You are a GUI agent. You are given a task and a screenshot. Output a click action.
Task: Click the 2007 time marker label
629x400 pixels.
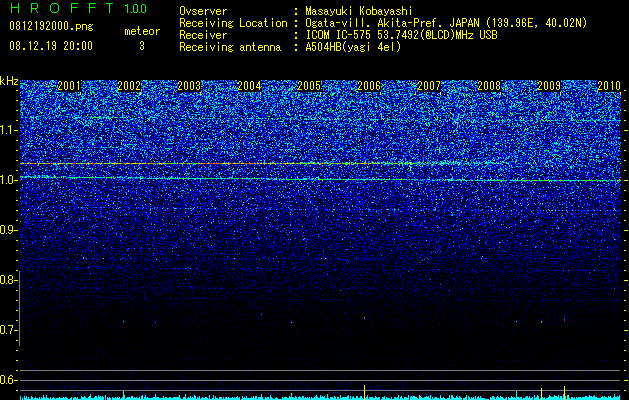click(x=429, y=86)
